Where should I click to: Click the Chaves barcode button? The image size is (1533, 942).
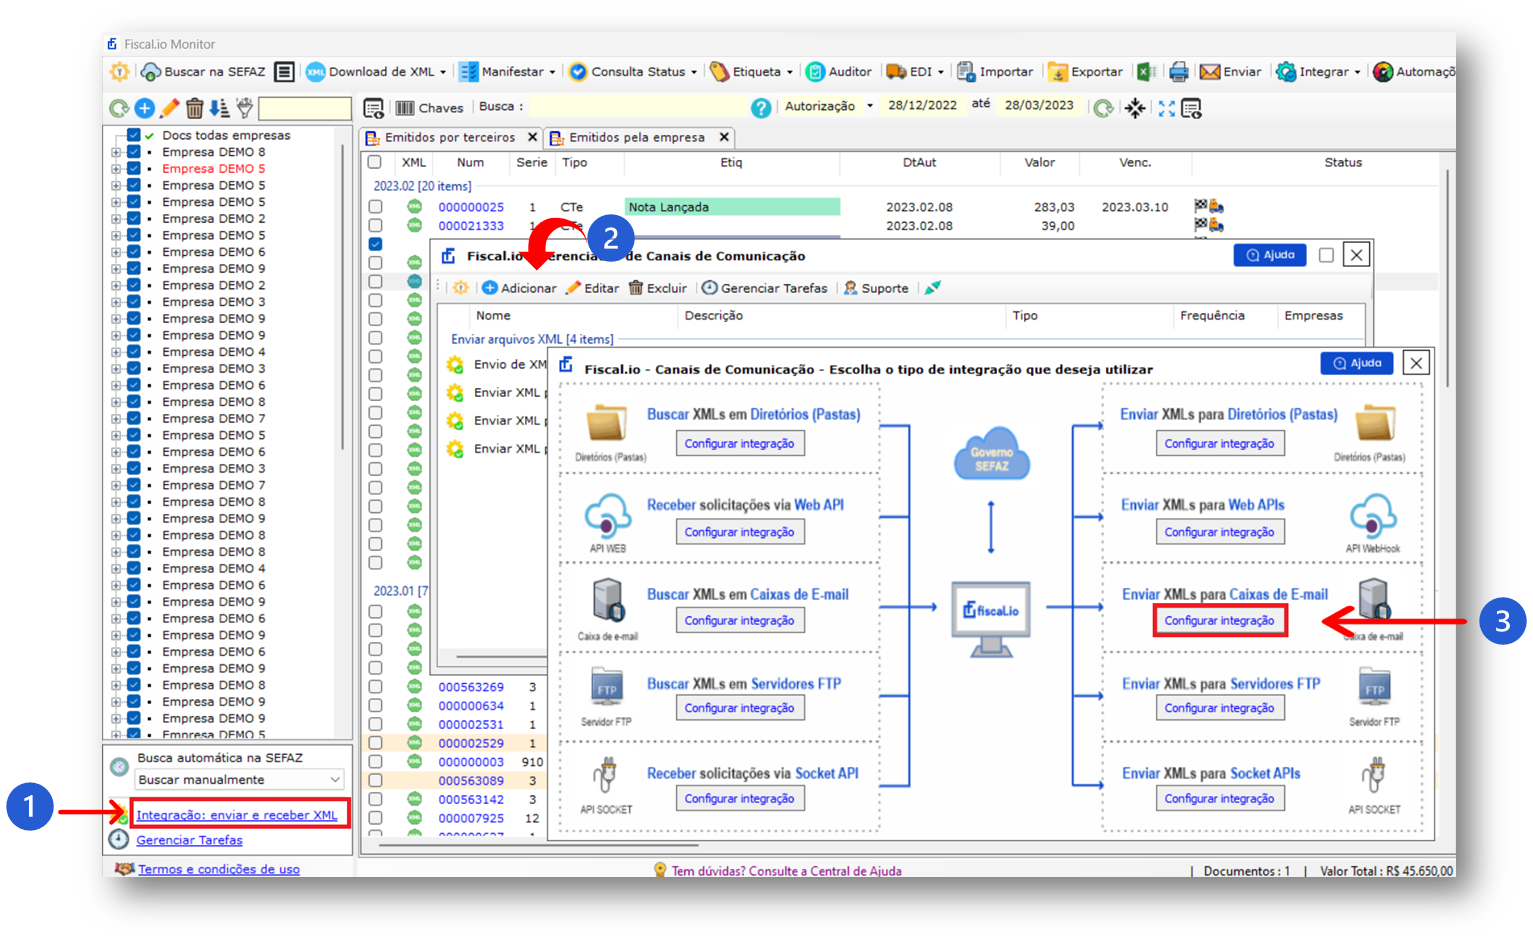(x=430, y=108)
